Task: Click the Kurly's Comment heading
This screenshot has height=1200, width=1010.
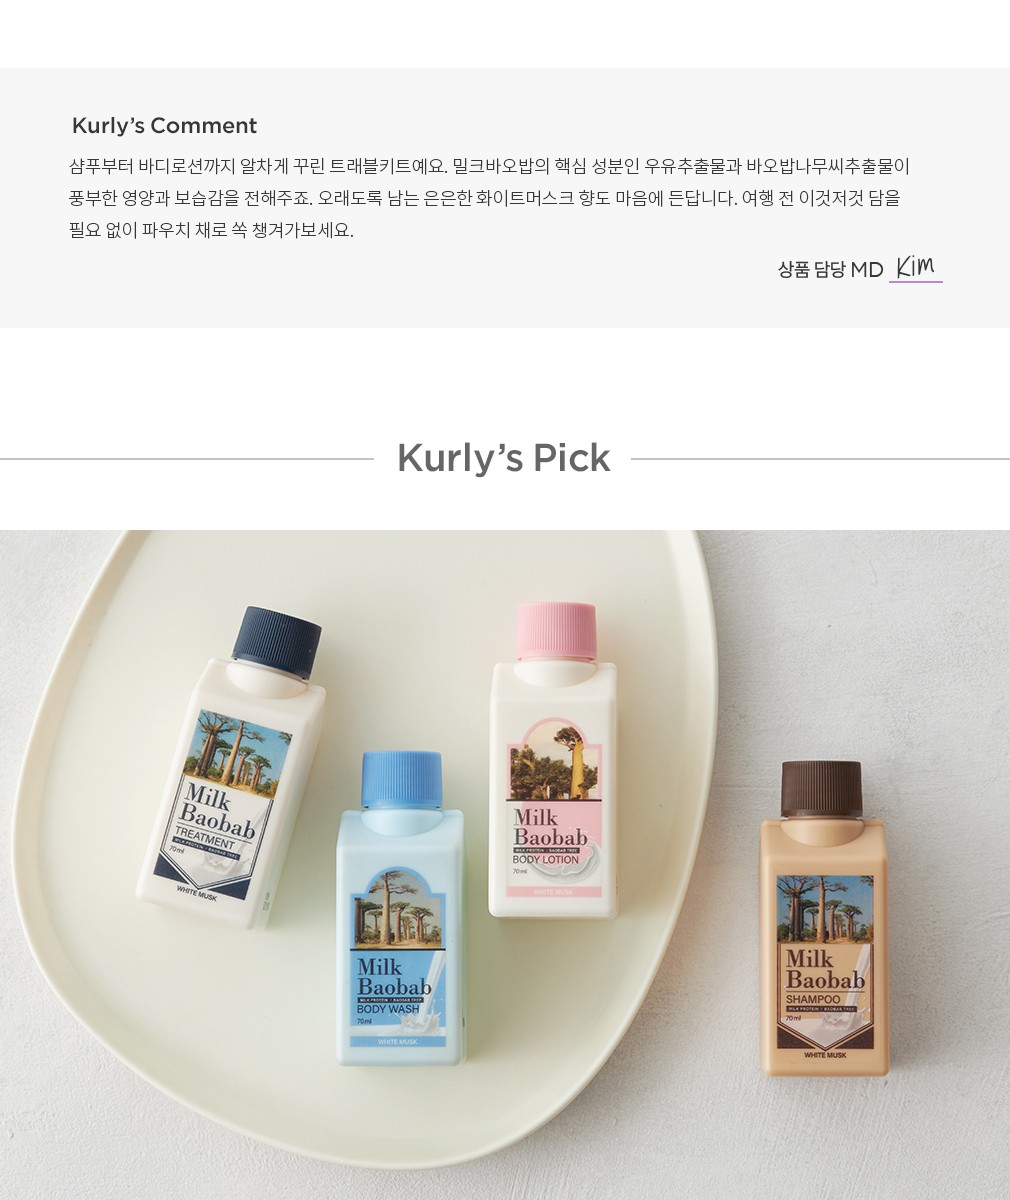Action: point(164,126)
